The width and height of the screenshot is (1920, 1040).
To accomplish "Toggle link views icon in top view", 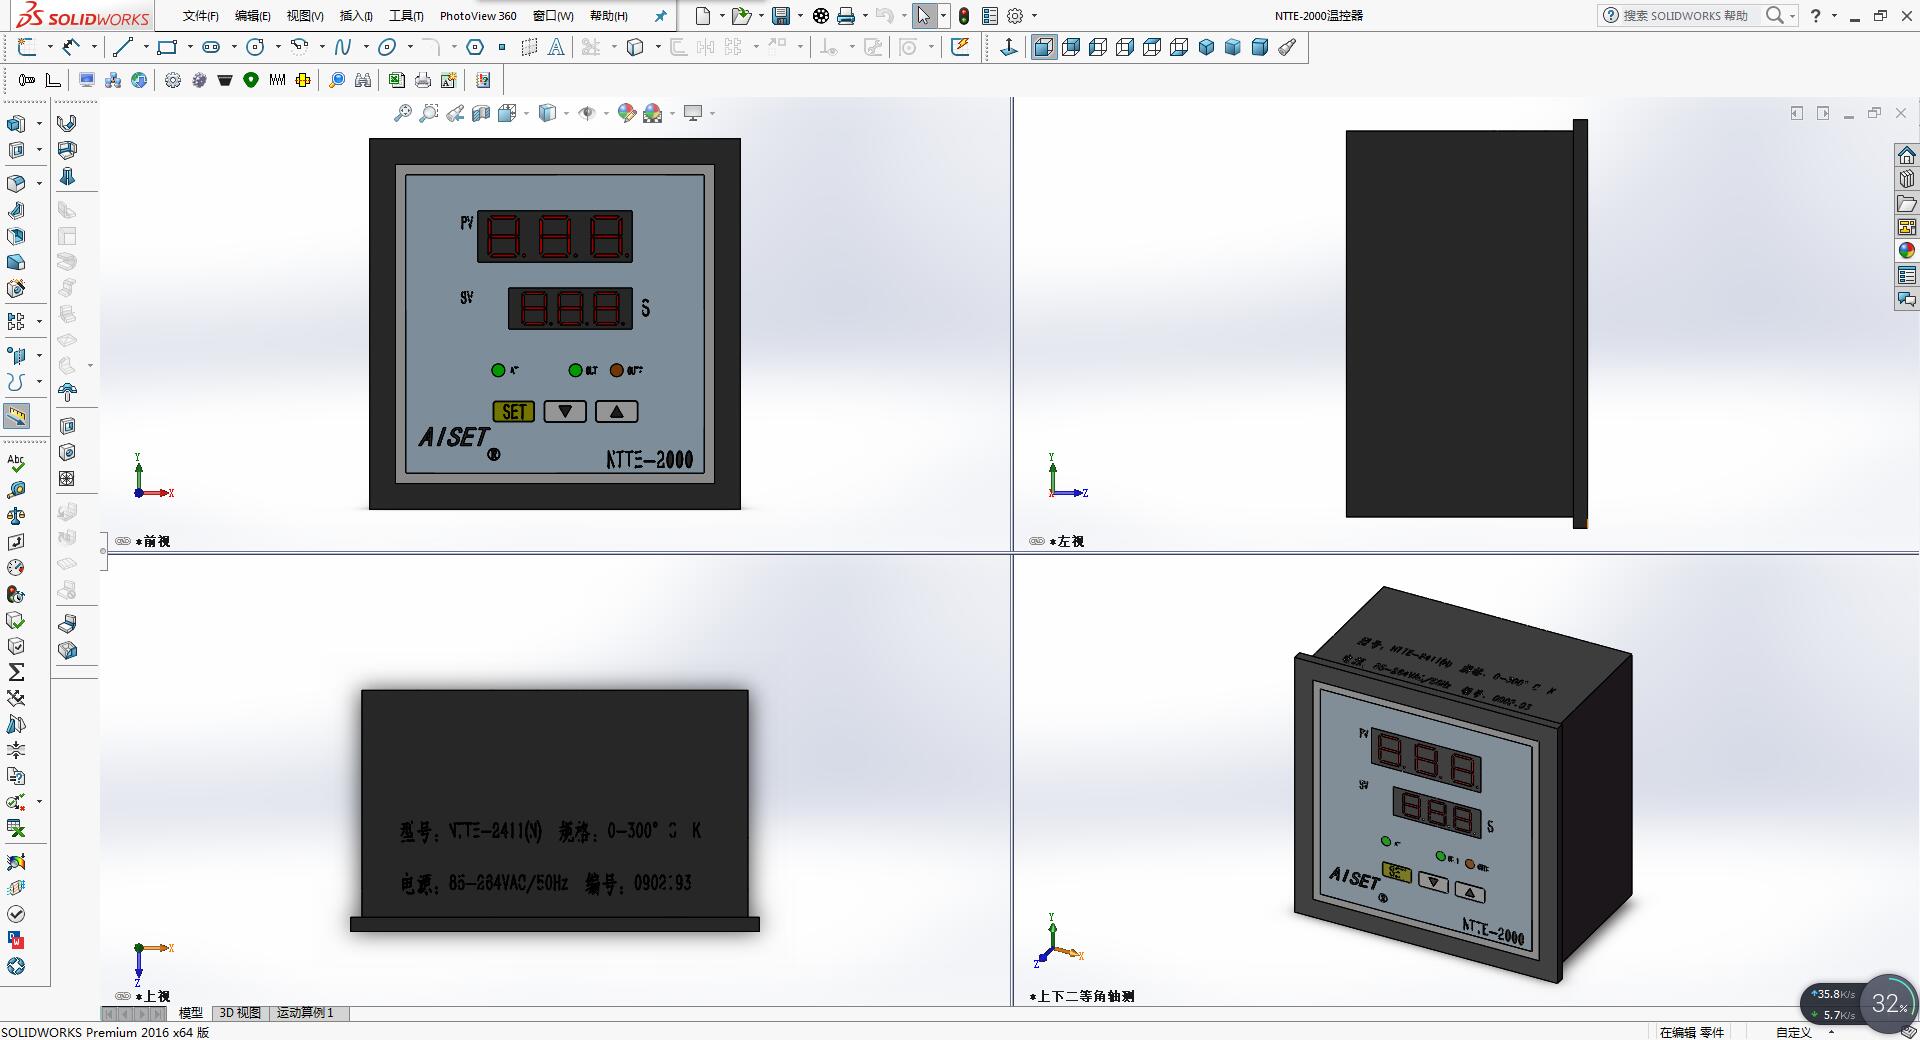I will pos(122,996).
